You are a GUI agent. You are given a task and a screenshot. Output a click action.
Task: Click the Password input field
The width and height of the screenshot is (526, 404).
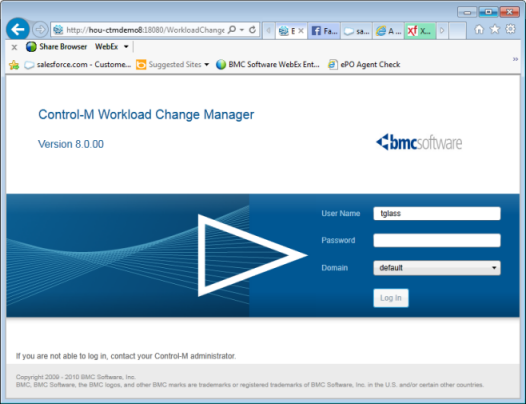pyautogui.click(x=437, y=240)
